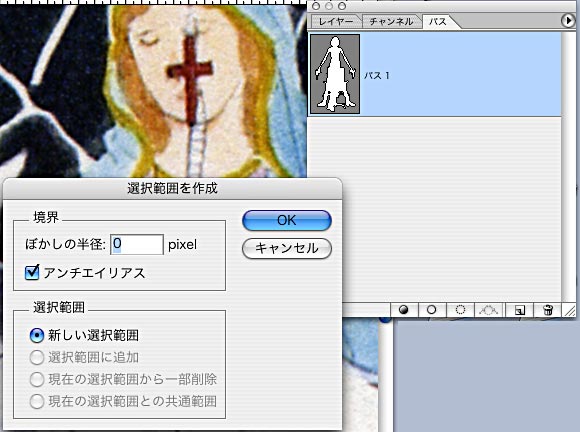Click the make work path from selection icon

tap(489, 310)
